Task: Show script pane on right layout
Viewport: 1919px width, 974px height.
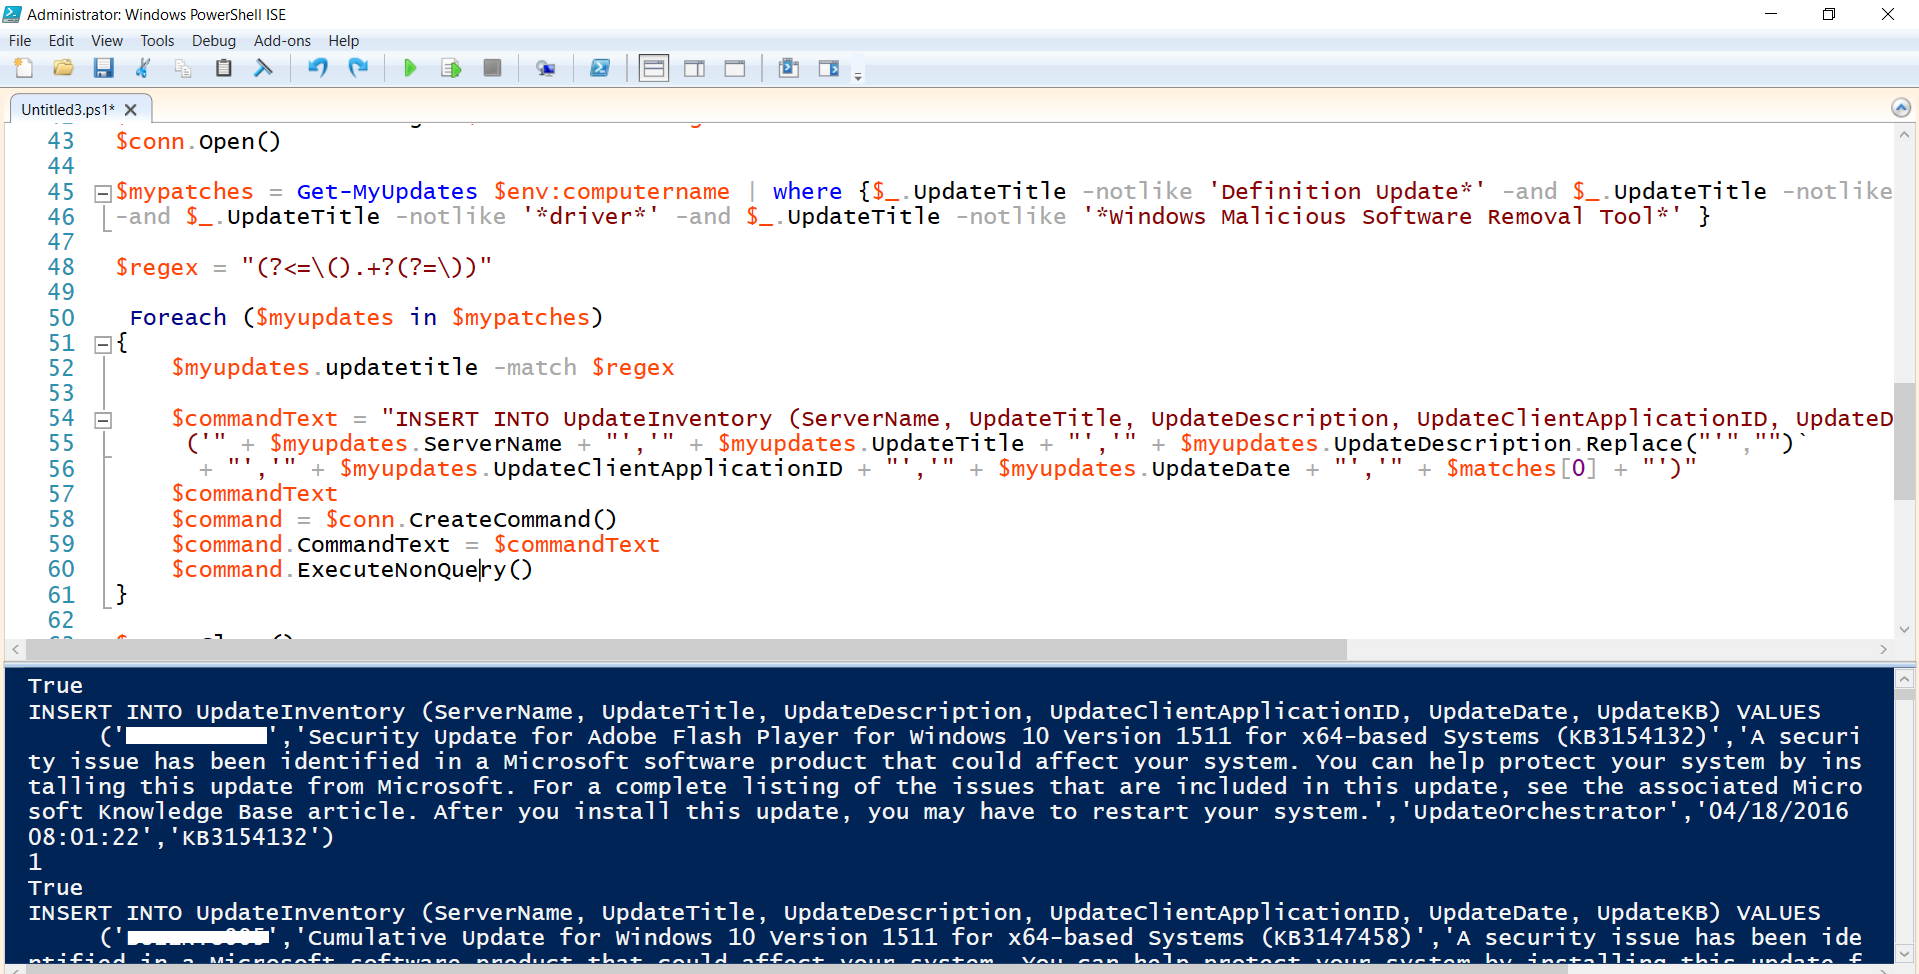Action: click(x=694, y=68)
